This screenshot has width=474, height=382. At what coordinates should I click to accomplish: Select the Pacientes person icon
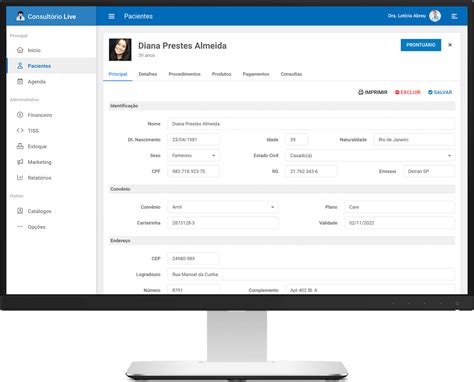[20, 66]
